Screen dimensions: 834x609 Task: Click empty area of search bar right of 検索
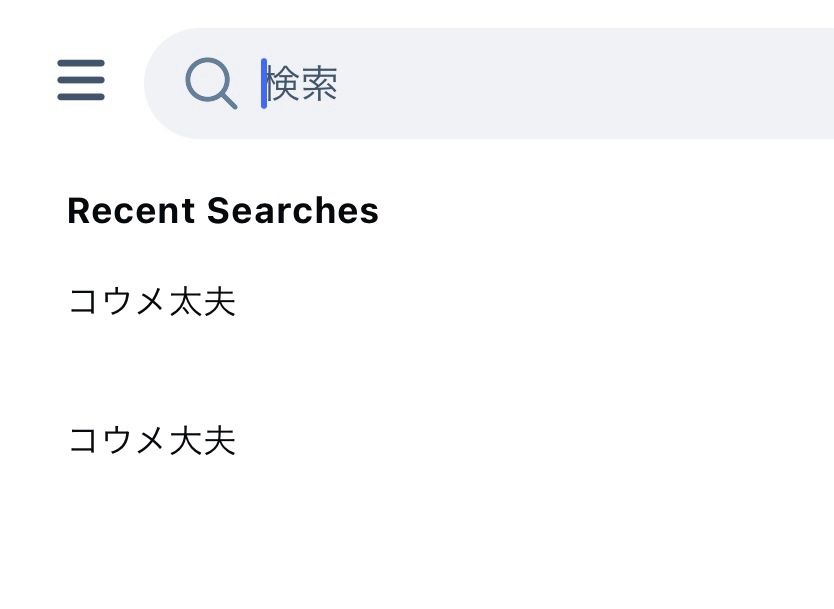coord(600,84)
